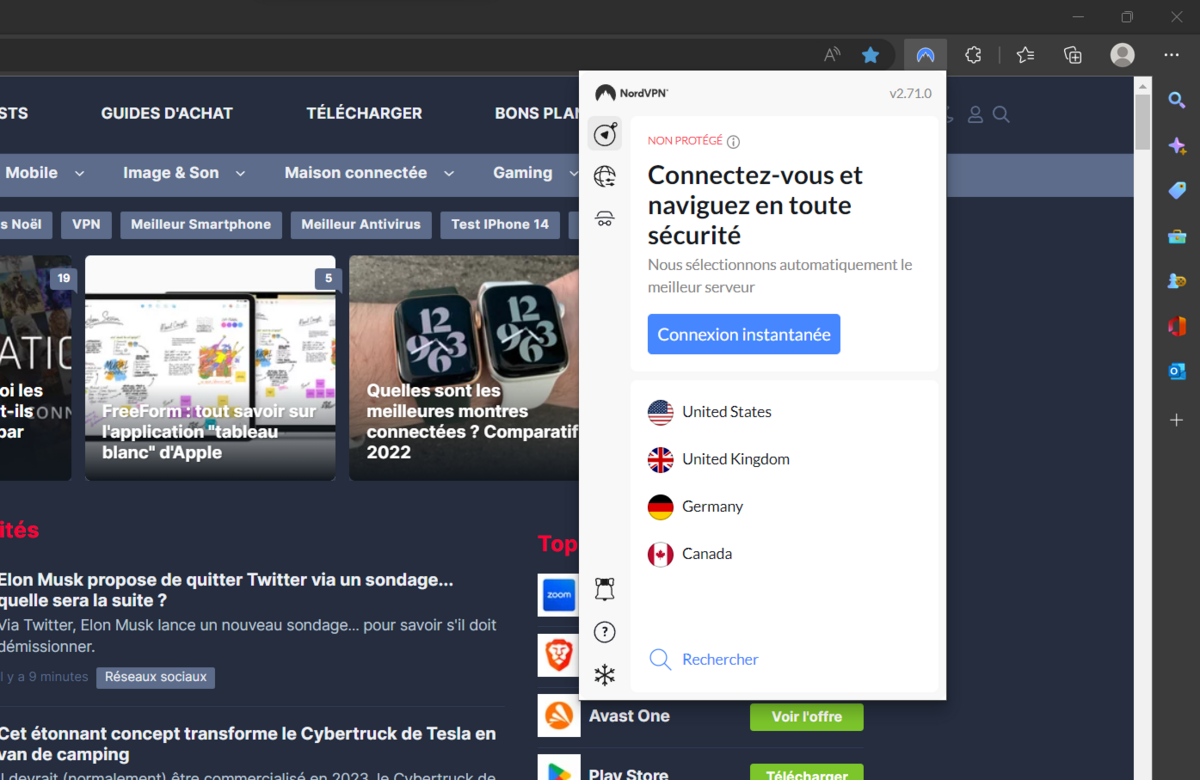
Task: Click the Télécharger button for Play Store
Action: (807, 774)
